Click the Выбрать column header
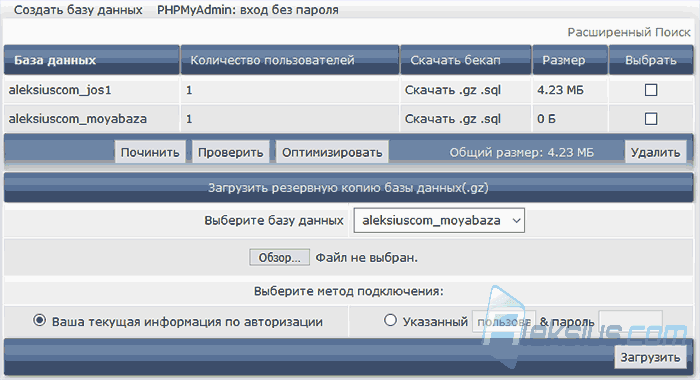This screenshot has width=700, height=380. tap(650, 60)
